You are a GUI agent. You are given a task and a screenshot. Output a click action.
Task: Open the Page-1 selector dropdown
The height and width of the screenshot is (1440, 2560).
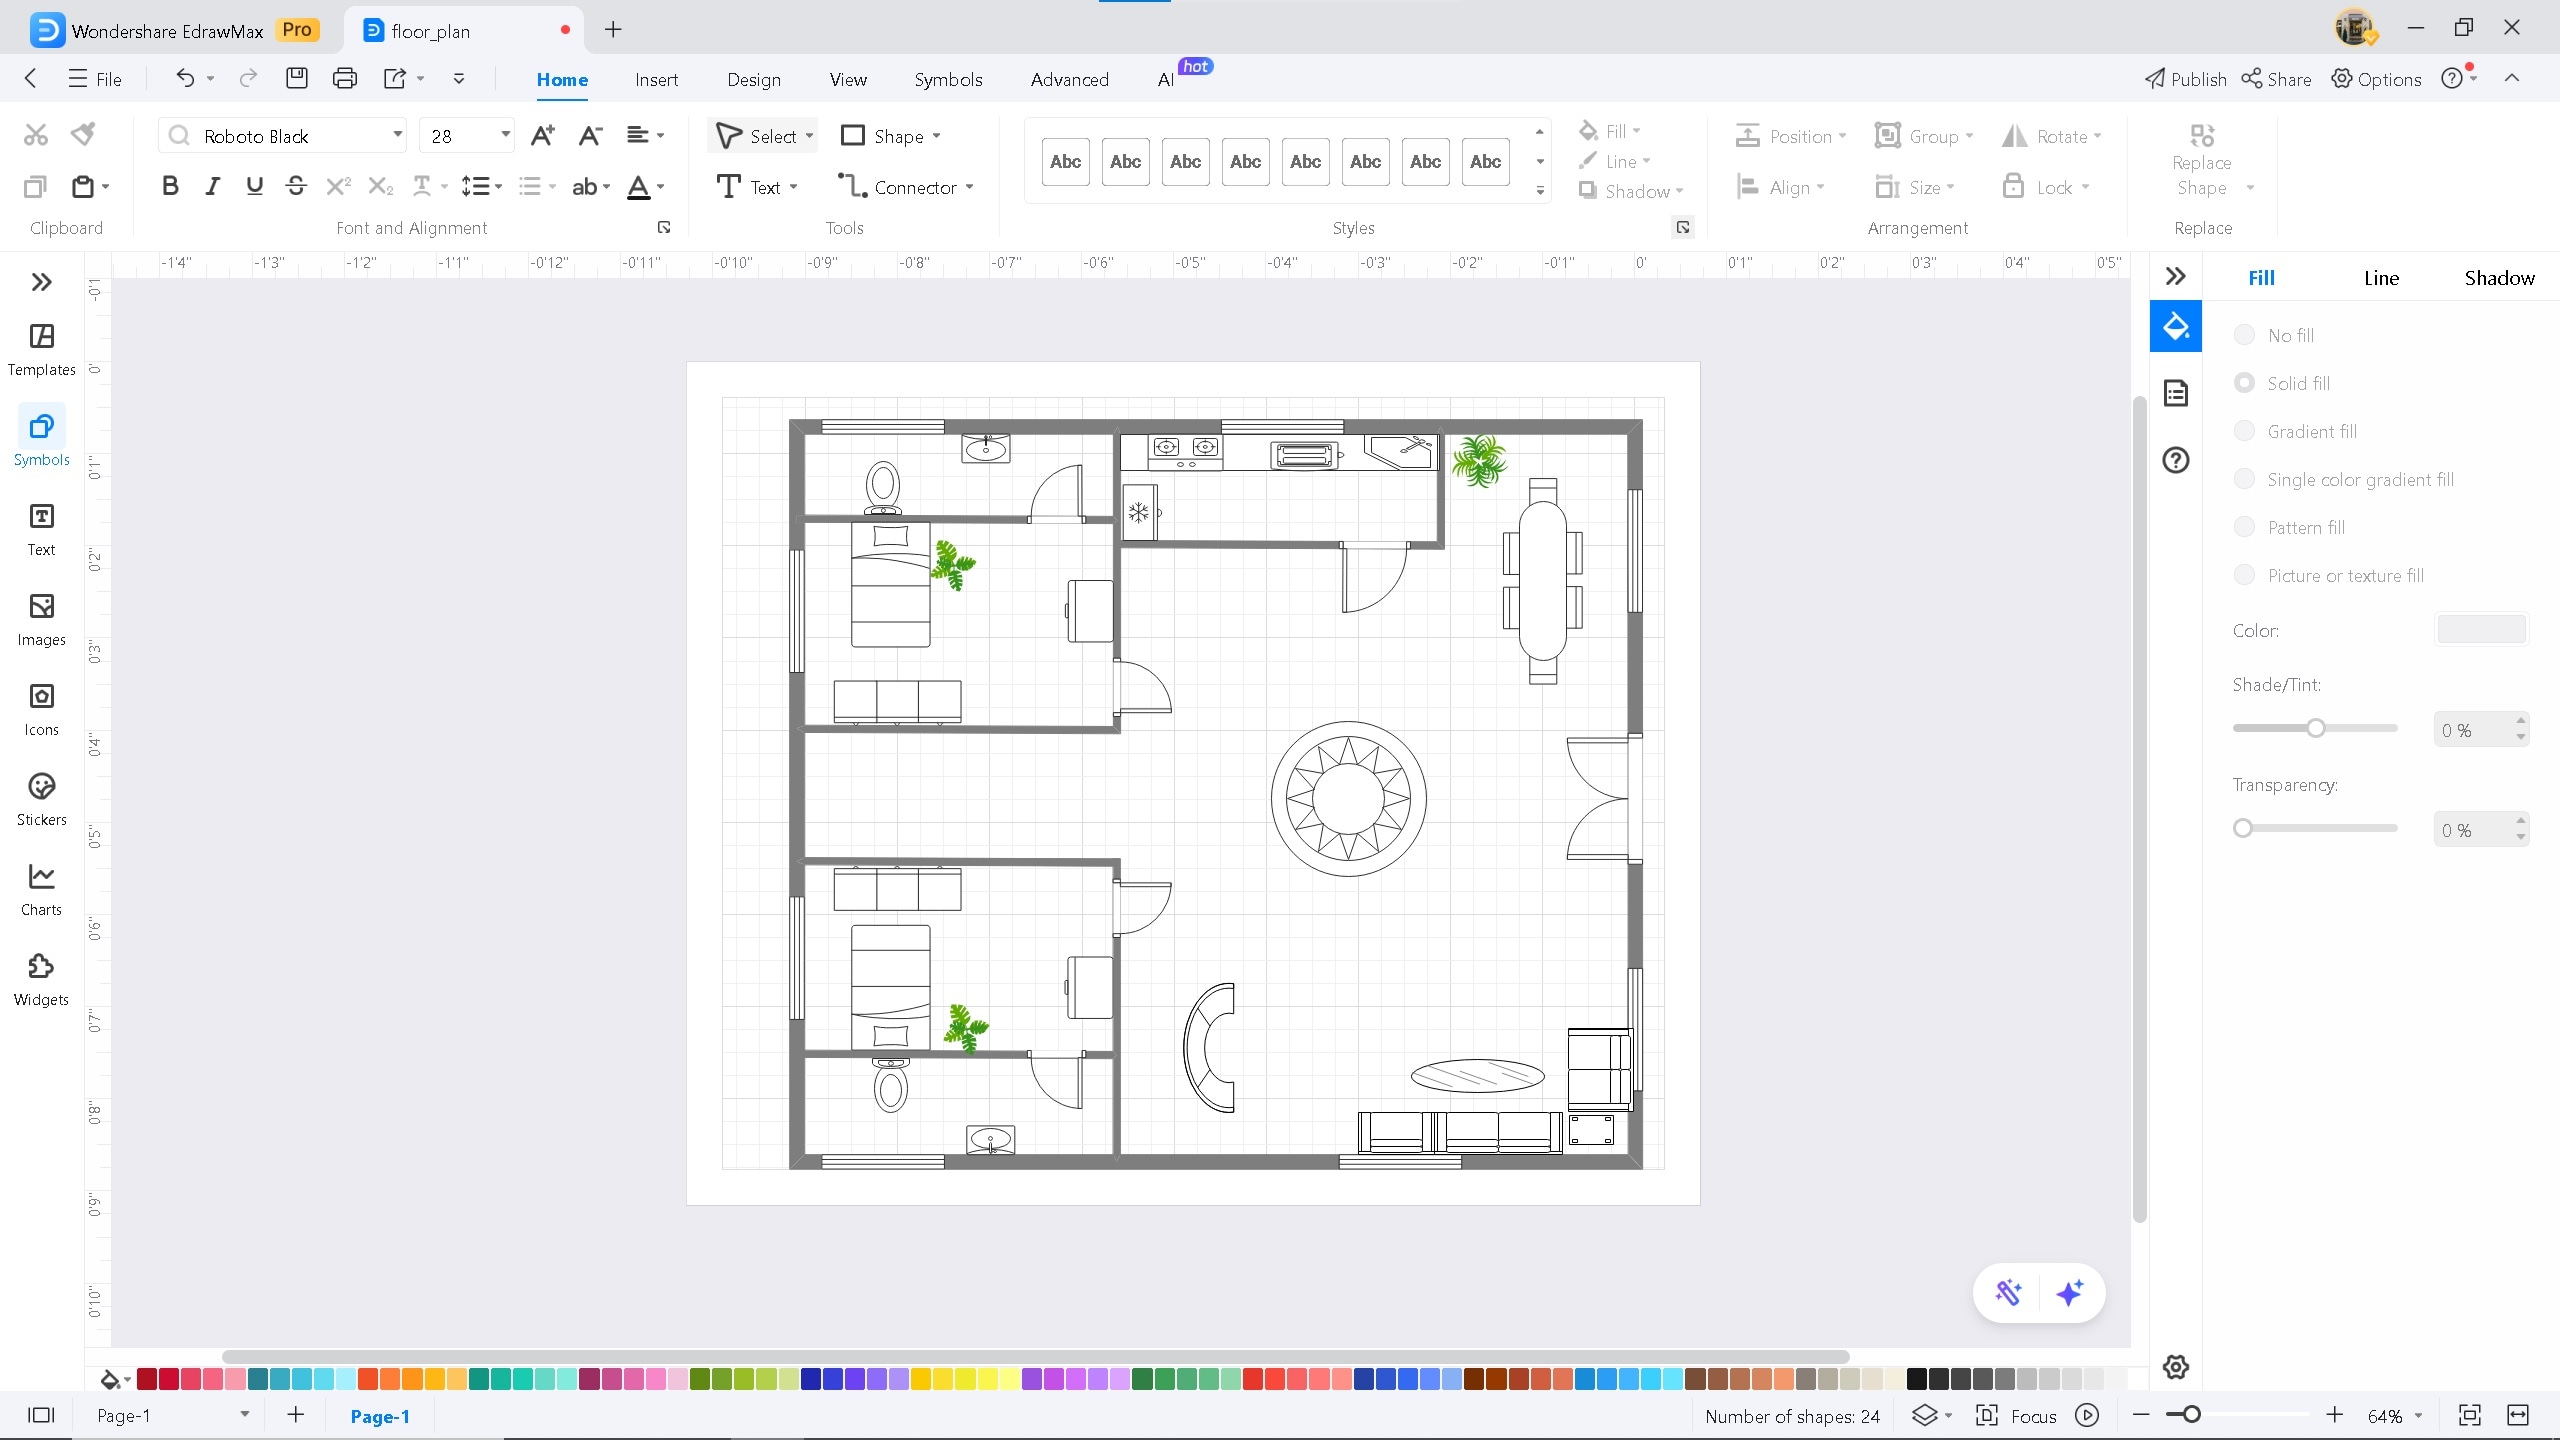coord(244,1415)
